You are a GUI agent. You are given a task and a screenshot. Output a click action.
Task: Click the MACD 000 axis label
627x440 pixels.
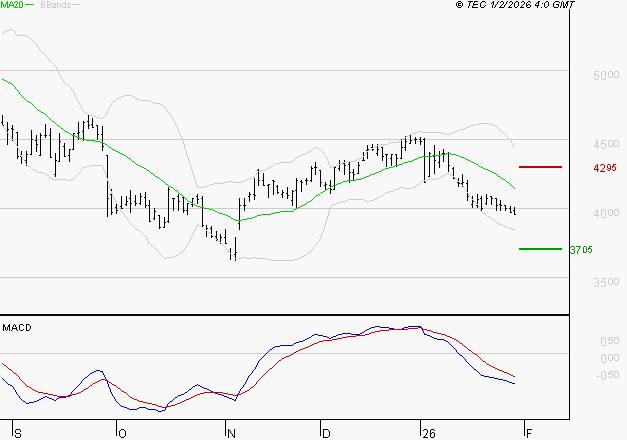tap(610, 358)
